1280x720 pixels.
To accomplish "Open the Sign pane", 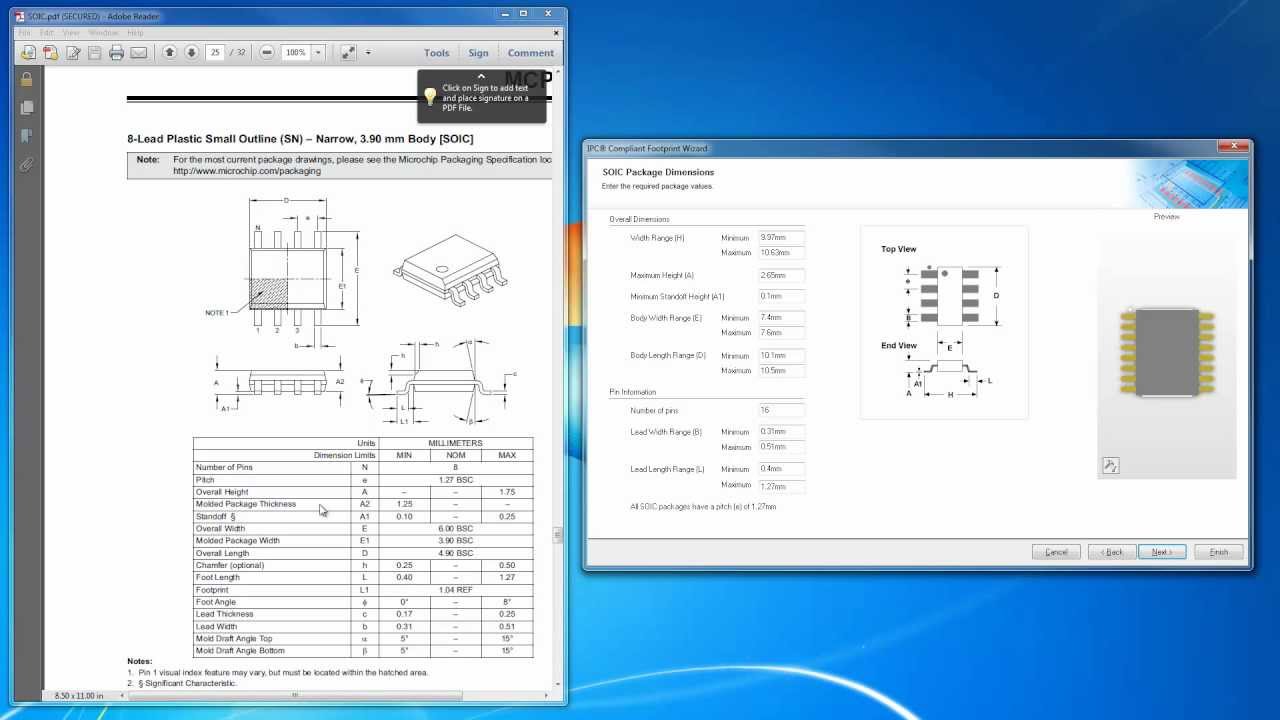I will [479, 53].
